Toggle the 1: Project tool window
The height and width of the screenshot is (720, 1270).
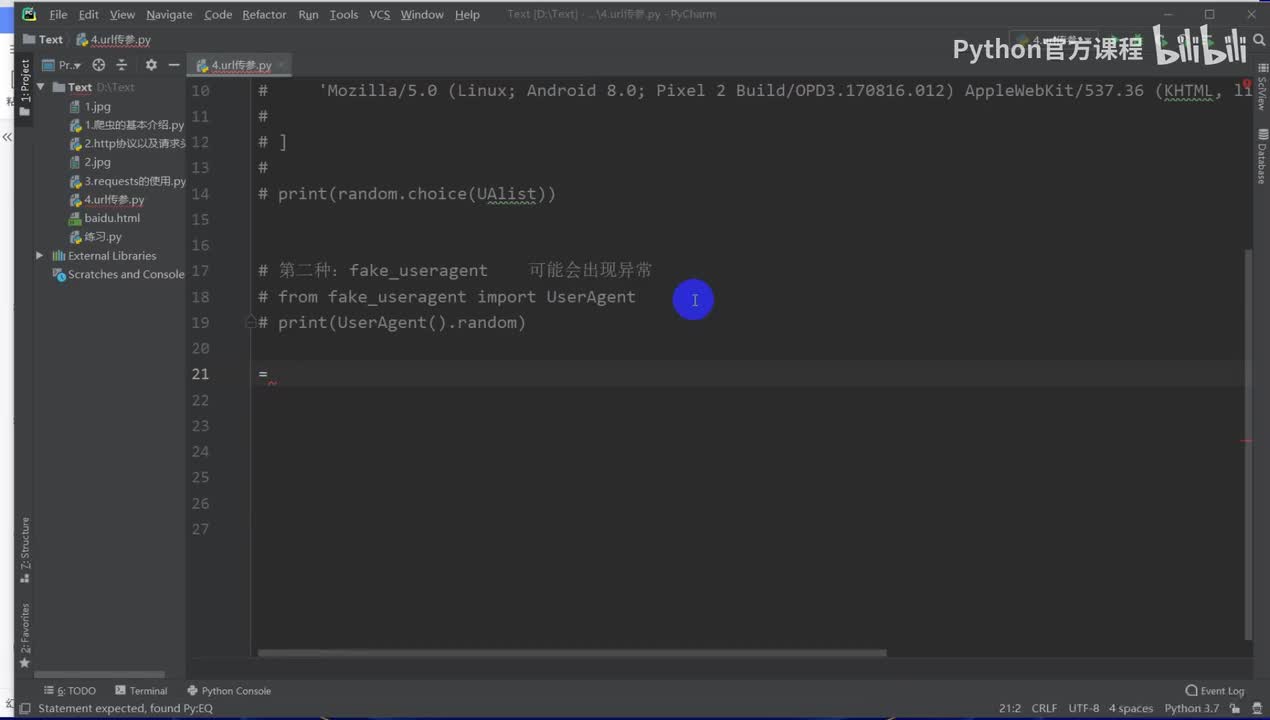click(x=25, y=87)
